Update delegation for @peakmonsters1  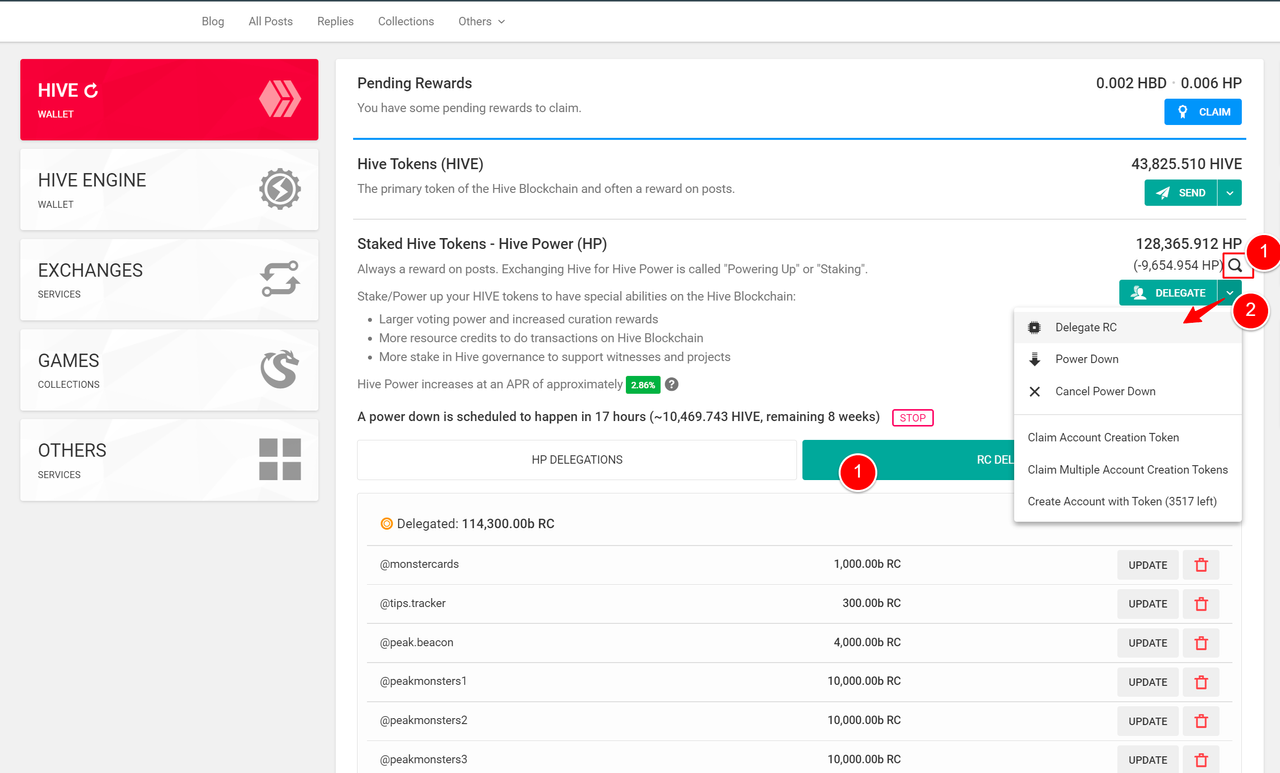coord(1148,682)
